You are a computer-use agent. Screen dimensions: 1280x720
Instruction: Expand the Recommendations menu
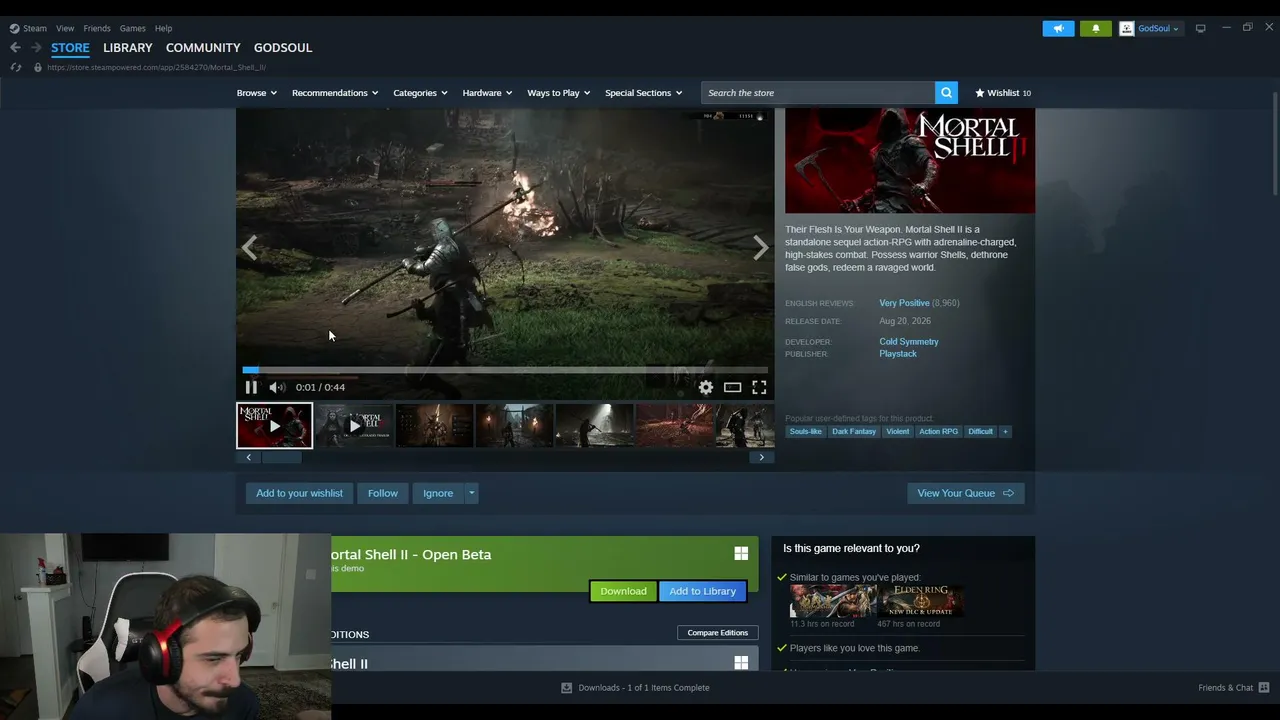pos(335,93)
